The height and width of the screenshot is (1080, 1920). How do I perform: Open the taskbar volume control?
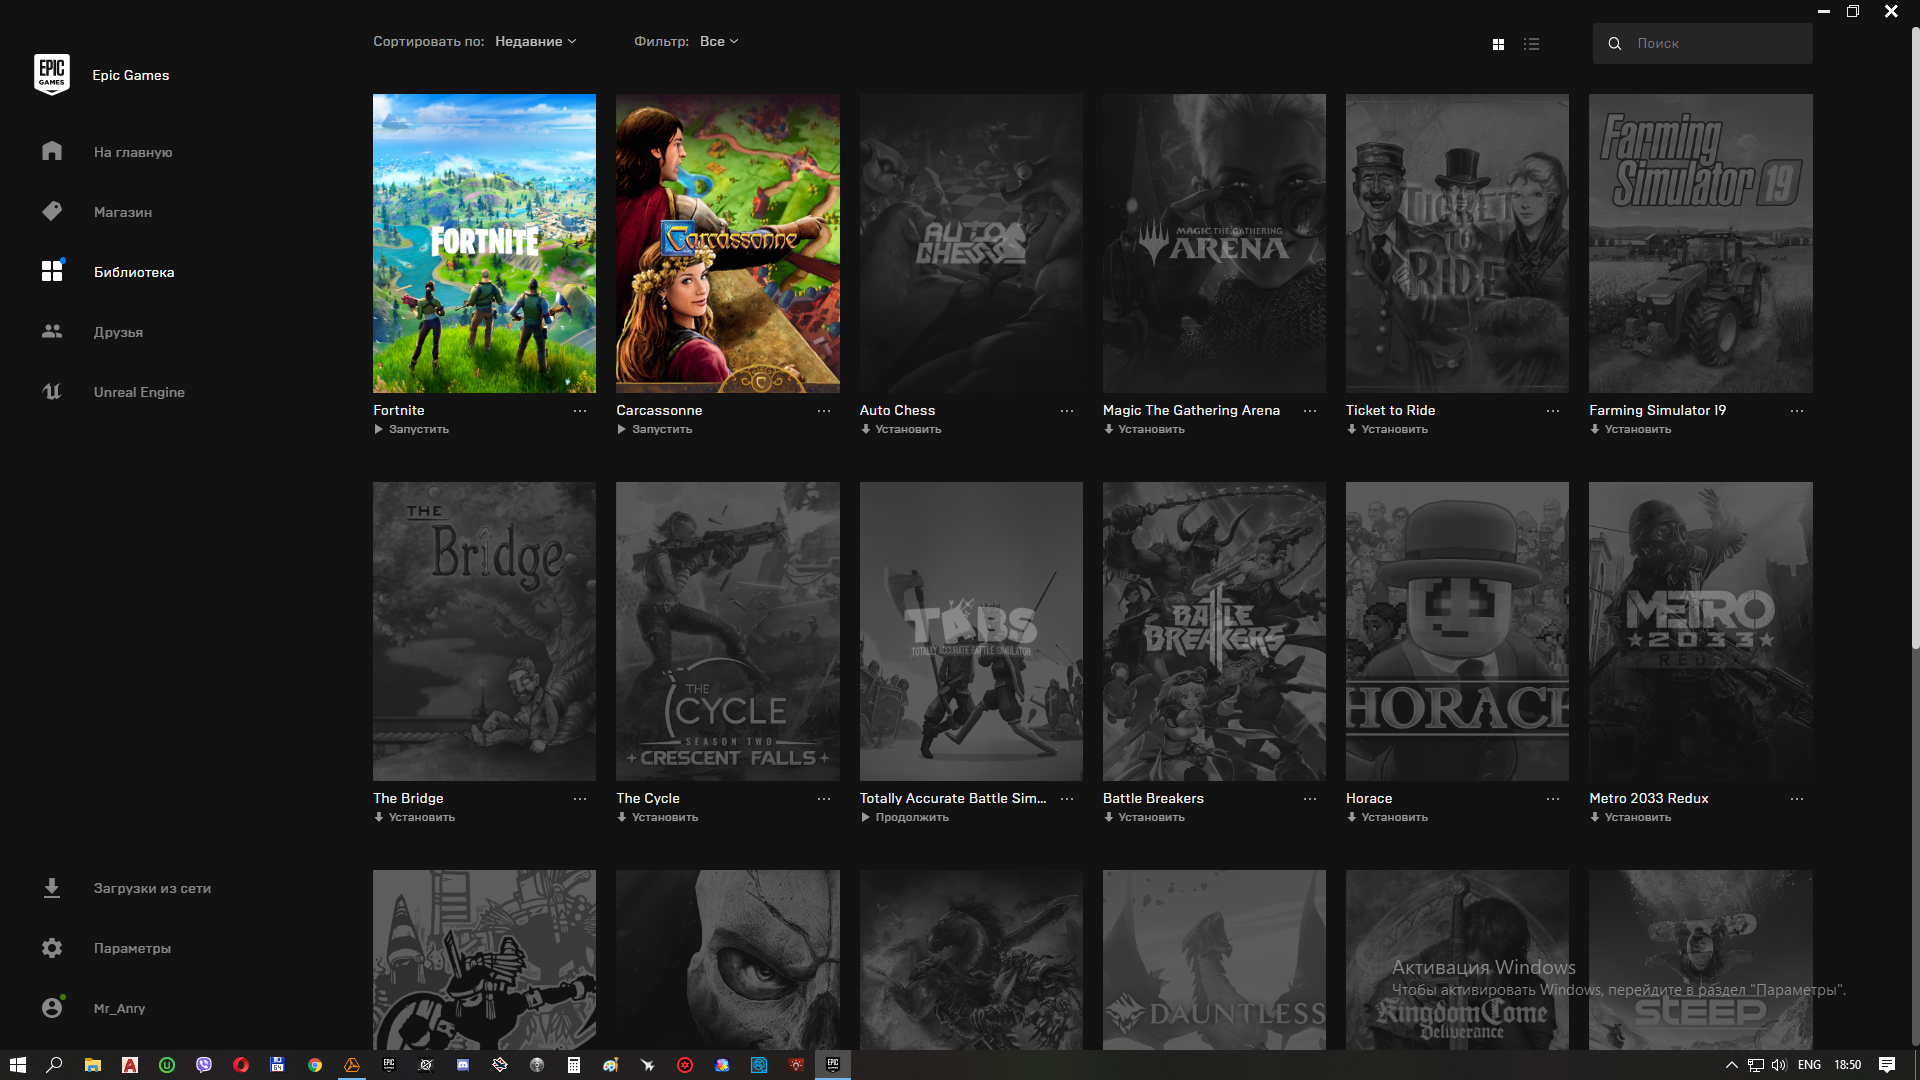tap(1779, 1065)
